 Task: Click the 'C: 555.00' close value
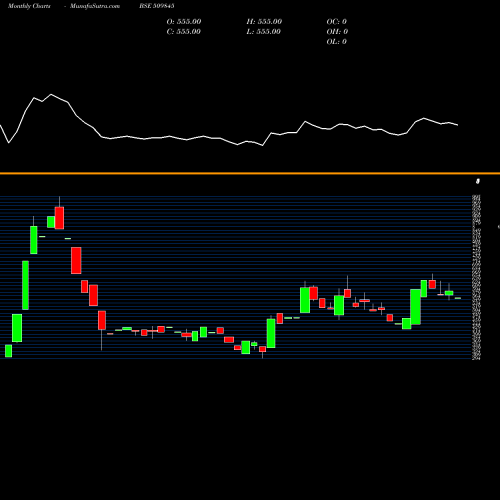click(184, 32)
